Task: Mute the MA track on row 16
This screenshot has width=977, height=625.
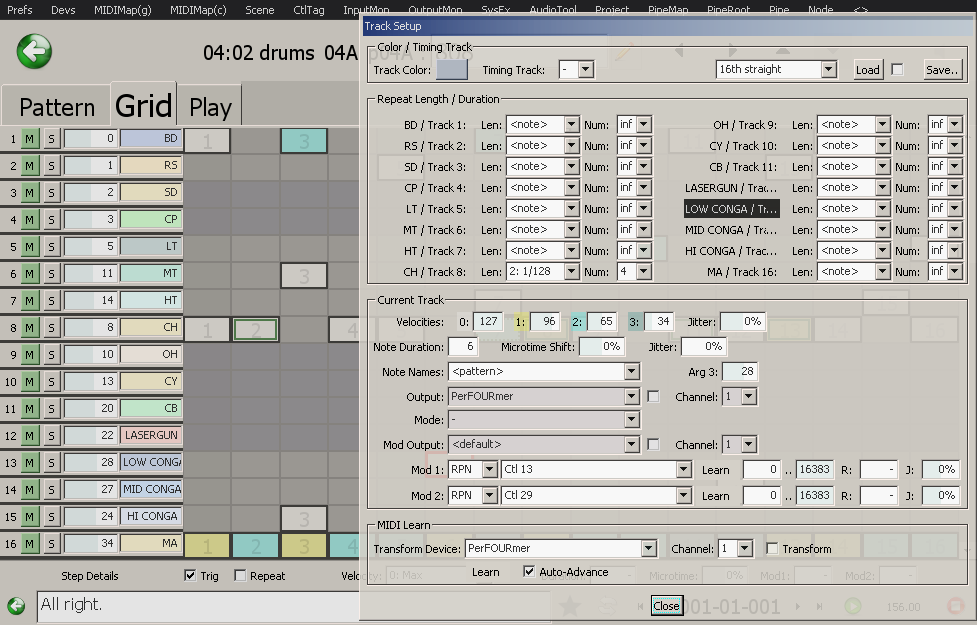Action: 30,544
